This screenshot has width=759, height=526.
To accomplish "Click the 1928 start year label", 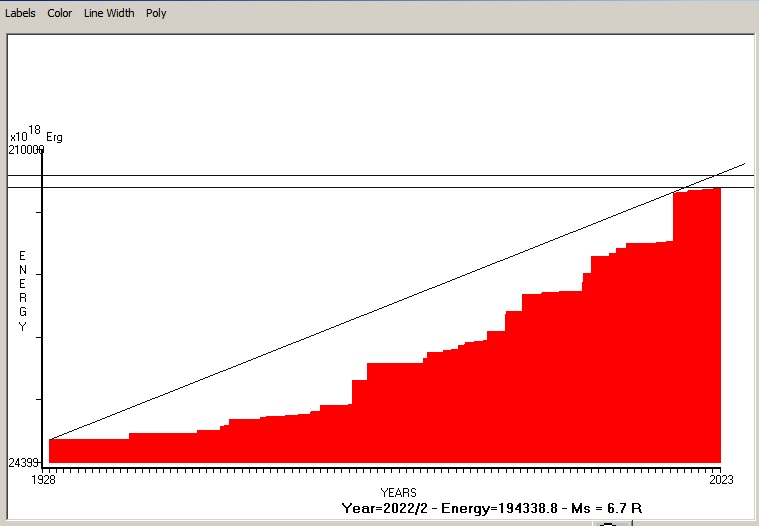I will 44,480.
